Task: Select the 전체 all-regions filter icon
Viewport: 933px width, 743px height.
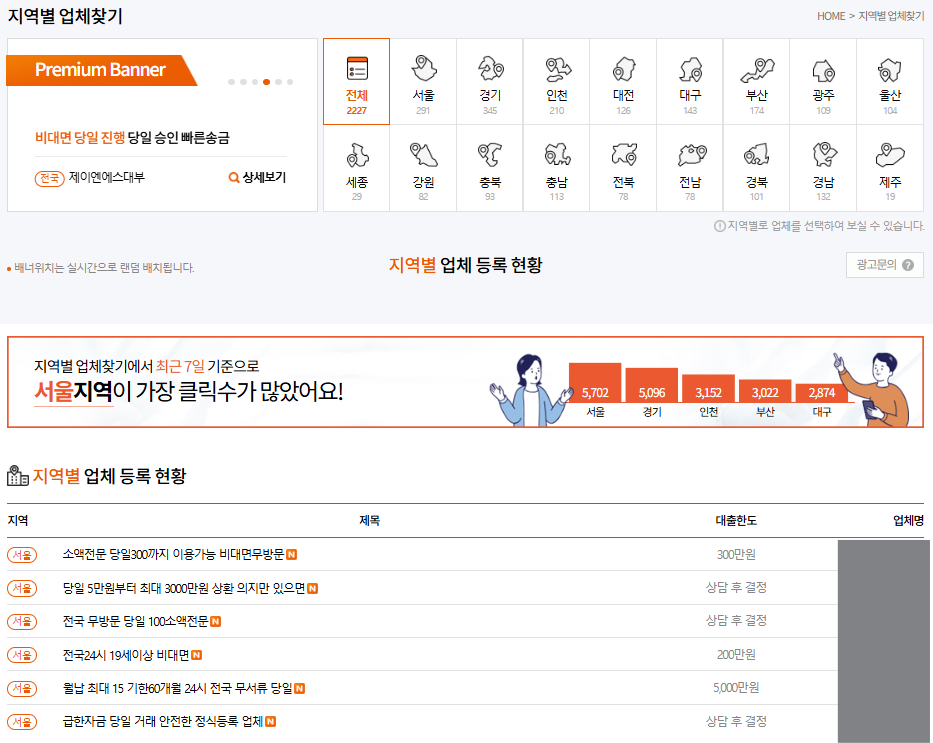Action: click(356, 68)
